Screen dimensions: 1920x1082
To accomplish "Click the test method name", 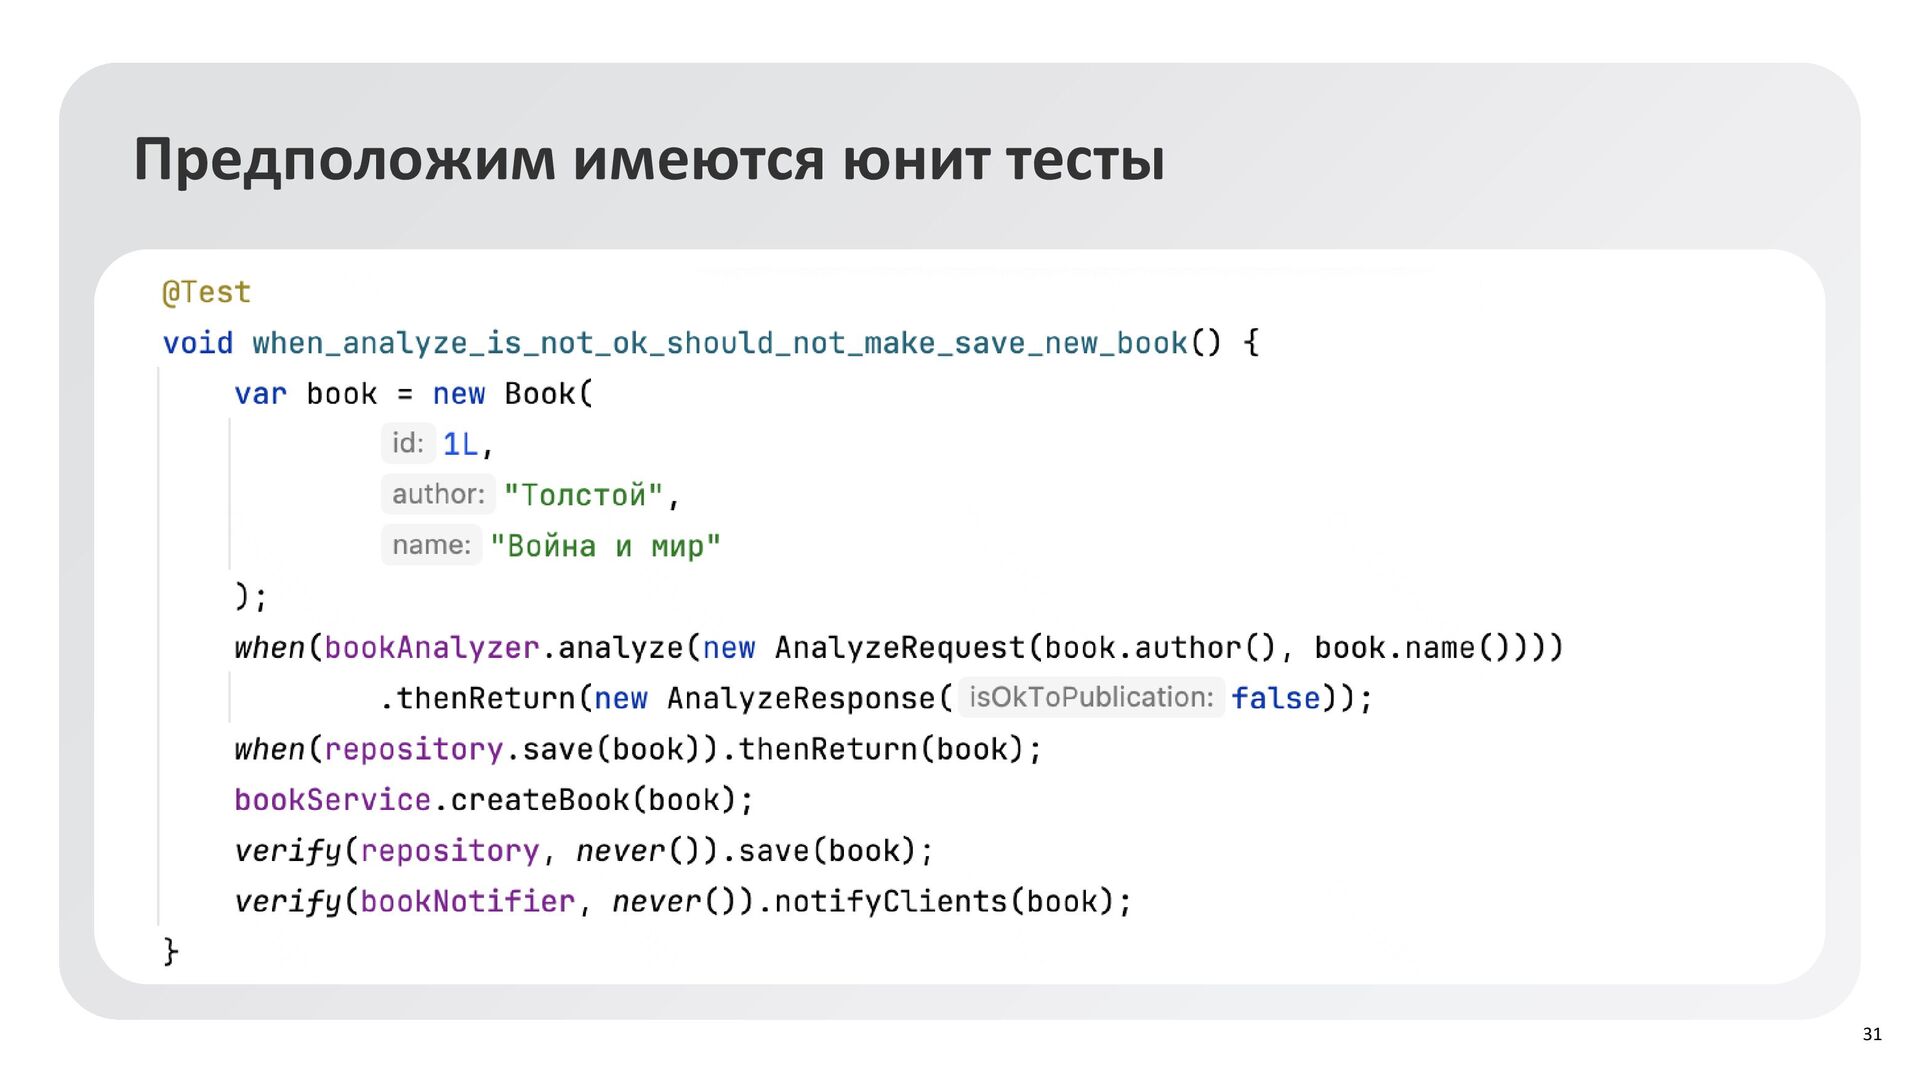I will pos(719,343).
